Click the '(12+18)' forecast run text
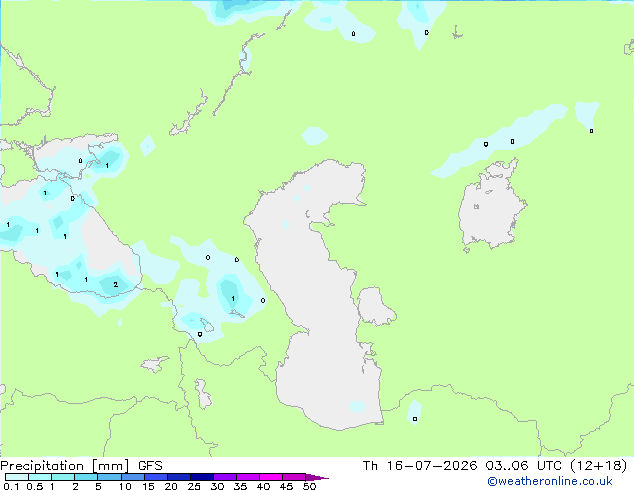The image size is (634, 490). pos(598,466)
